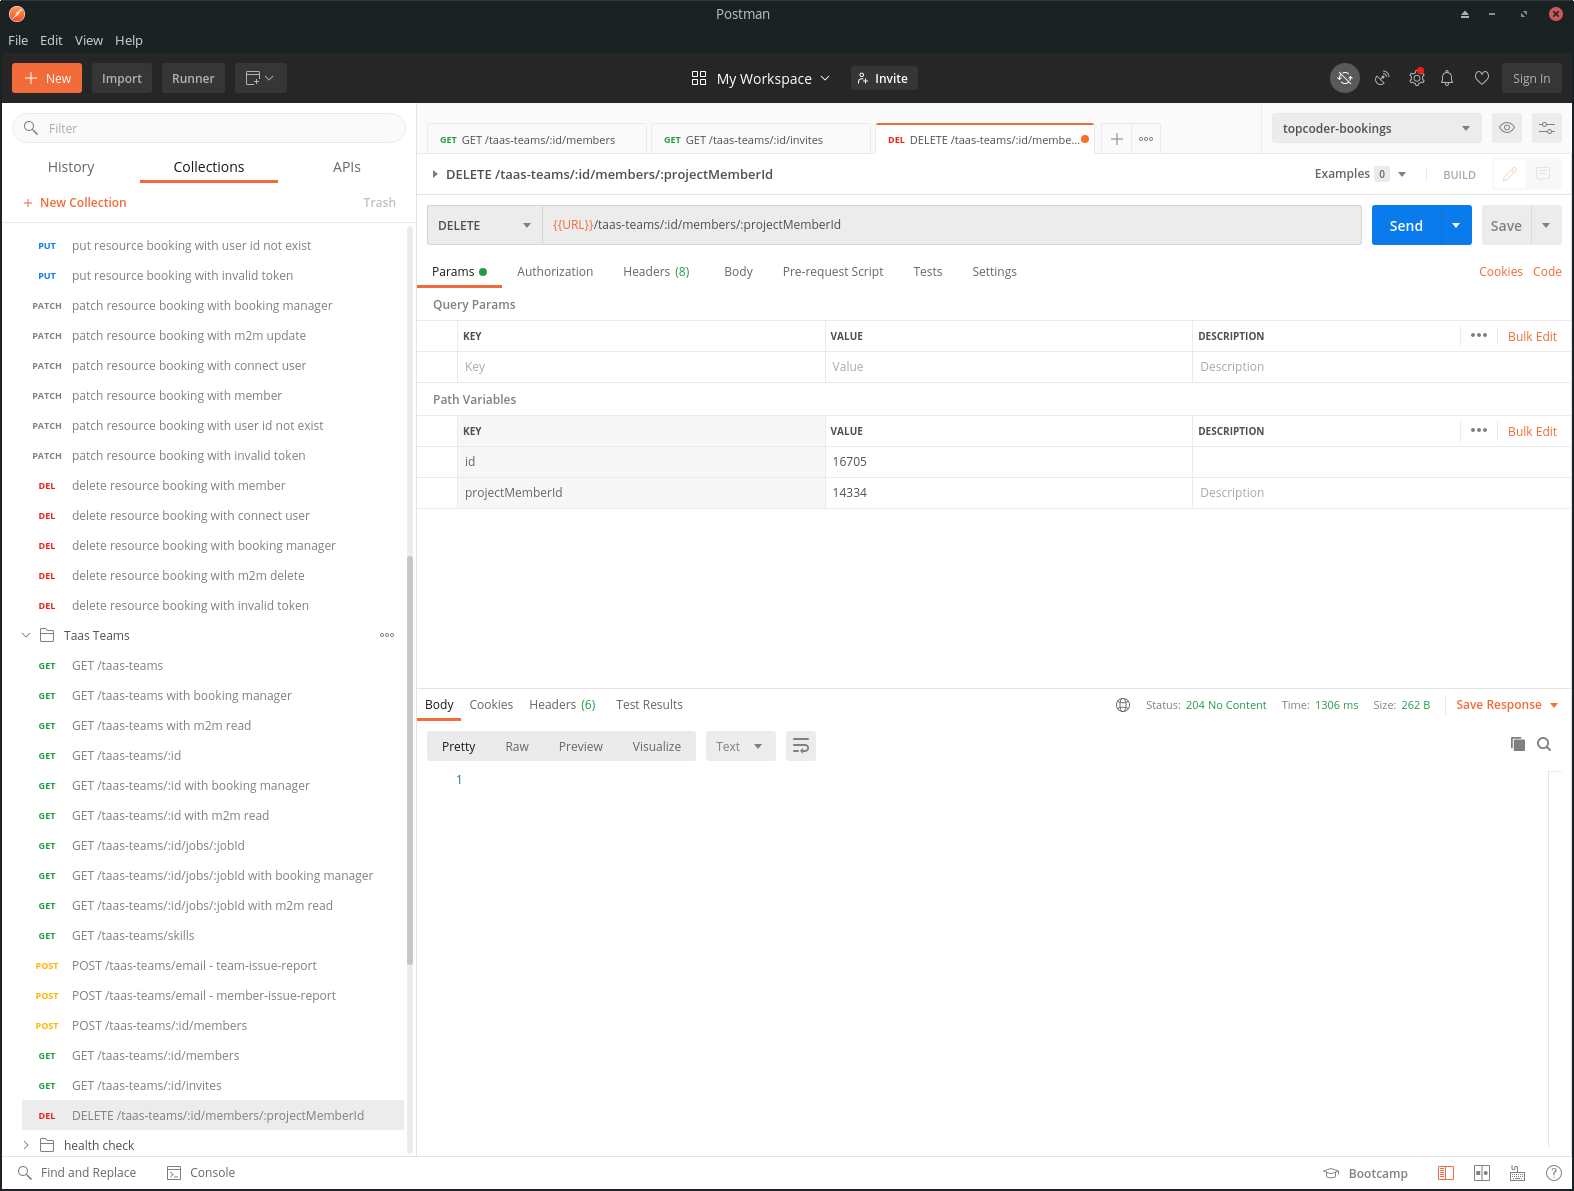Image resolution: width=1574 pixels, height=1191 pixels.
Task: Open Save button dropdown arrow
Action: pos(1546,225)
